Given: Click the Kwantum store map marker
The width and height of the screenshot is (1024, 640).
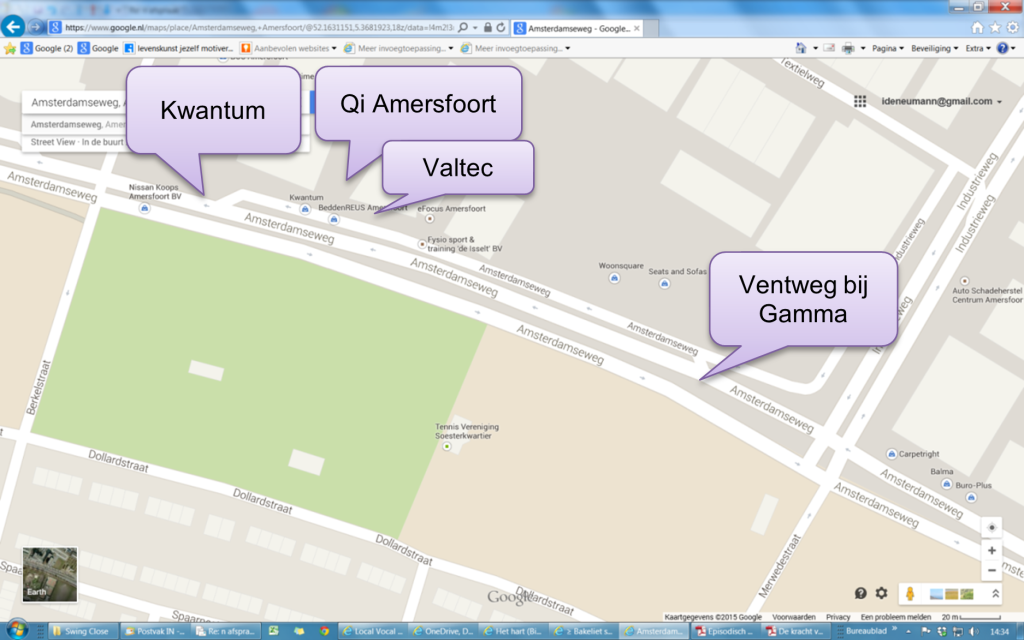Looking at the screenshot, I should coord(305,209).
